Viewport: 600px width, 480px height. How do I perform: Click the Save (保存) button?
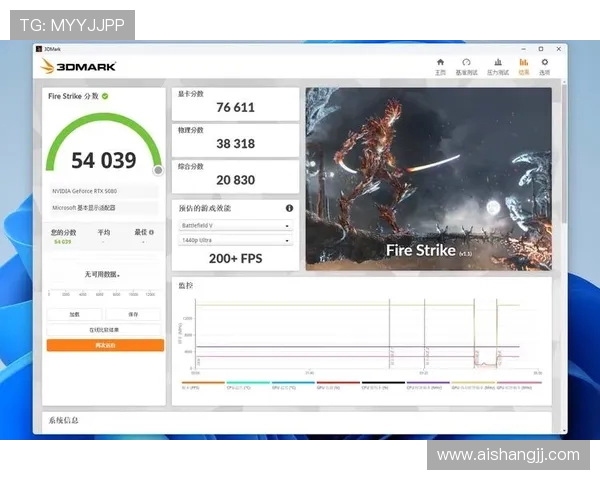pos(133,314)
